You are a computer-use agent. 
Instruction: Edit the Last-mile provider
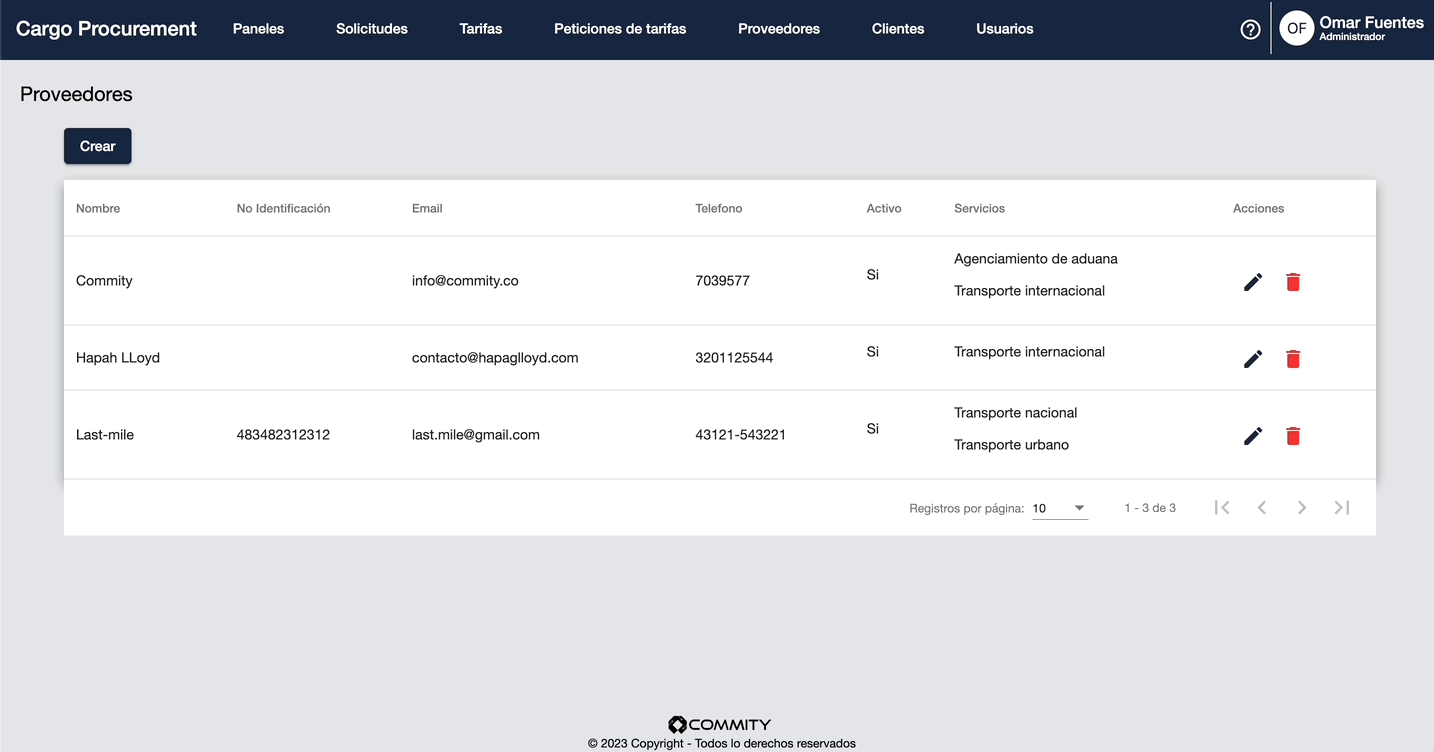pos(1252,436)
